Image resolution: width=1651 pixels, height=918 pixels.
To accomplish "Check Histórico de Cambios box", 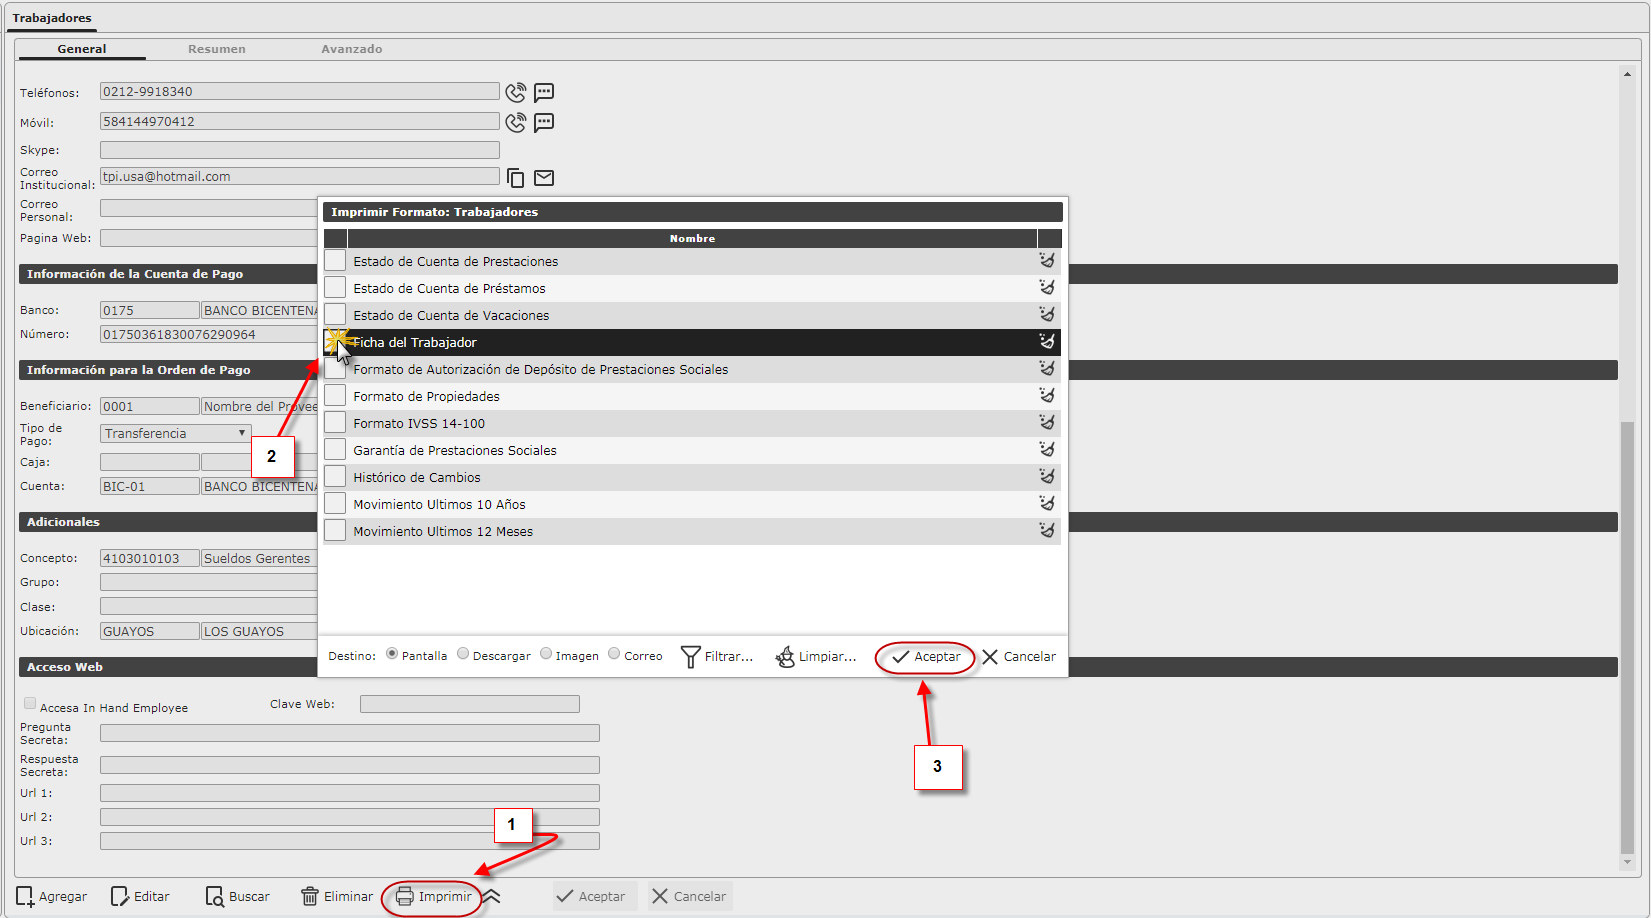I will click(335, 477).
